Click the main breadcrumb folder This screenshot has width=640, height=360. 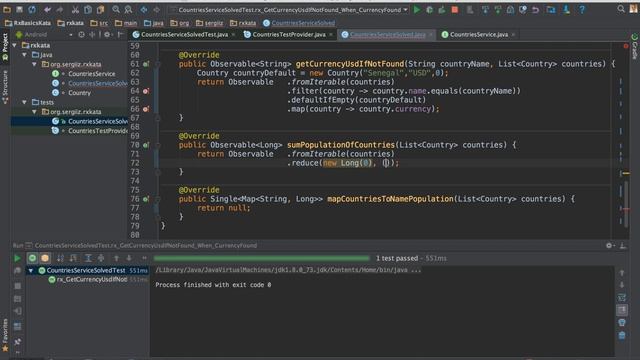pyautogui.click(x=126, y=23)
